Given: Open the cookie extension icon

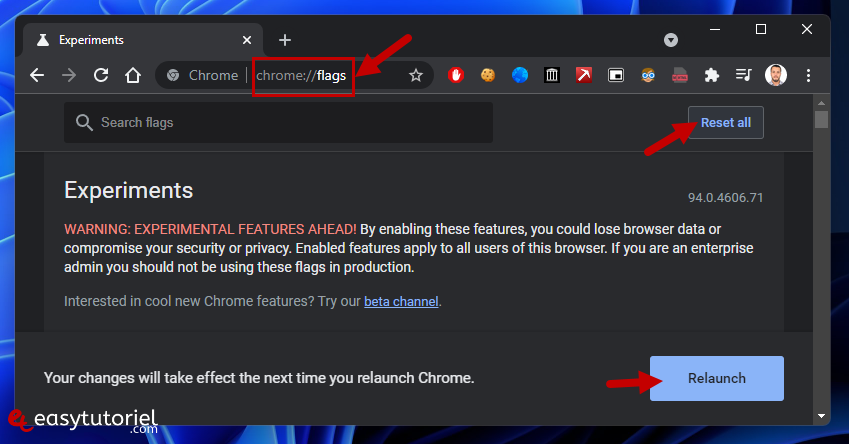Looking at the screenshot, I should click(x=488, y=75).
